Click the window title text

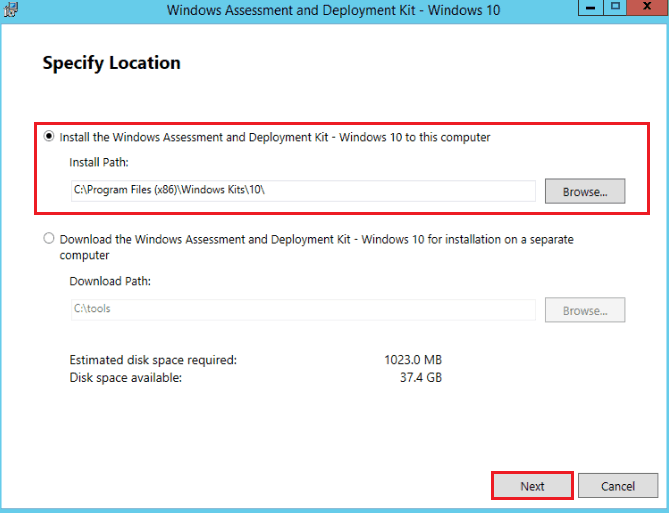pos(333,10)
